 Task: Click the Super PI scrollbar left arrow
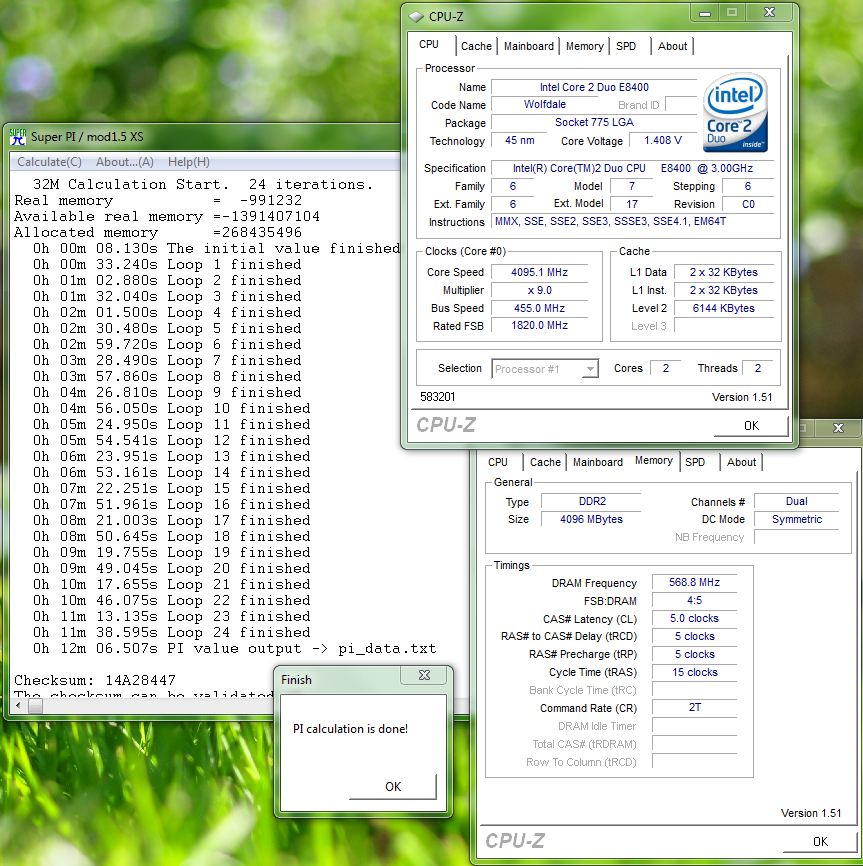19,705
